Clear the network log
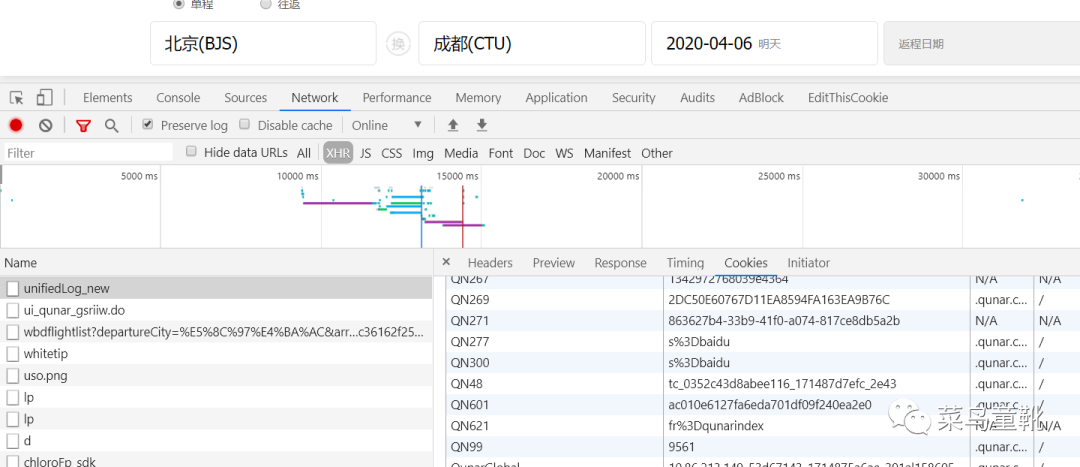 pos(45,125)
